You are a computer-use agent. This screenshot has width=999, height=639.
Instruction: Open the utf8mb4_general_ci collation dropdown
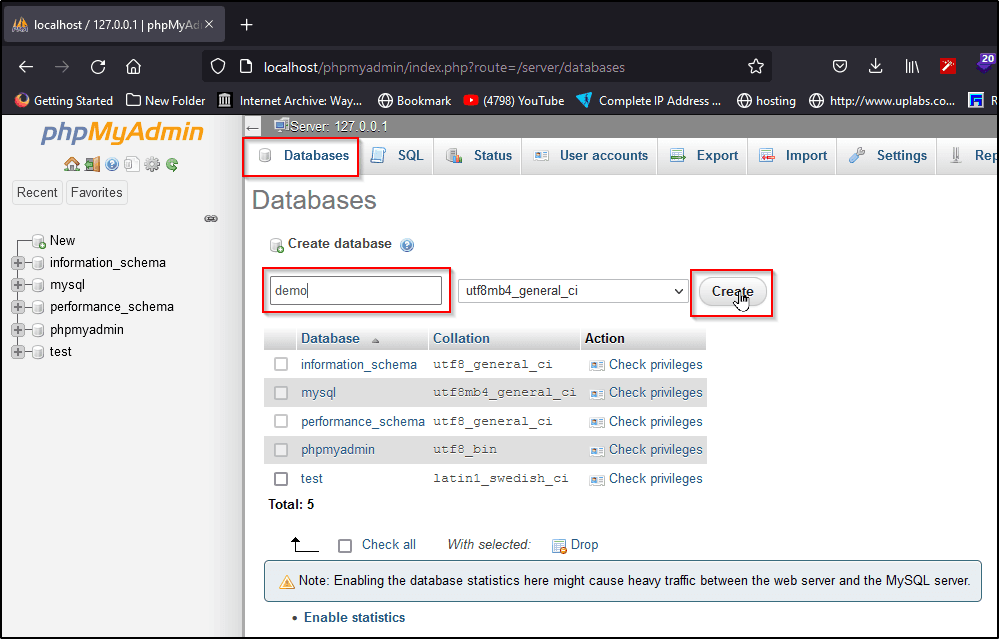point(573,291)
